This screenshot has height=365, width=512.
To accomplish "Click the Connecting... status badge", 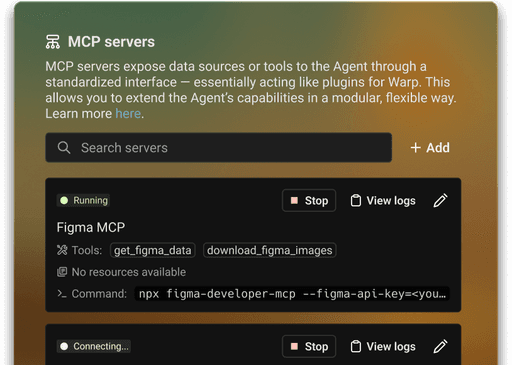I will pos(94,346).
